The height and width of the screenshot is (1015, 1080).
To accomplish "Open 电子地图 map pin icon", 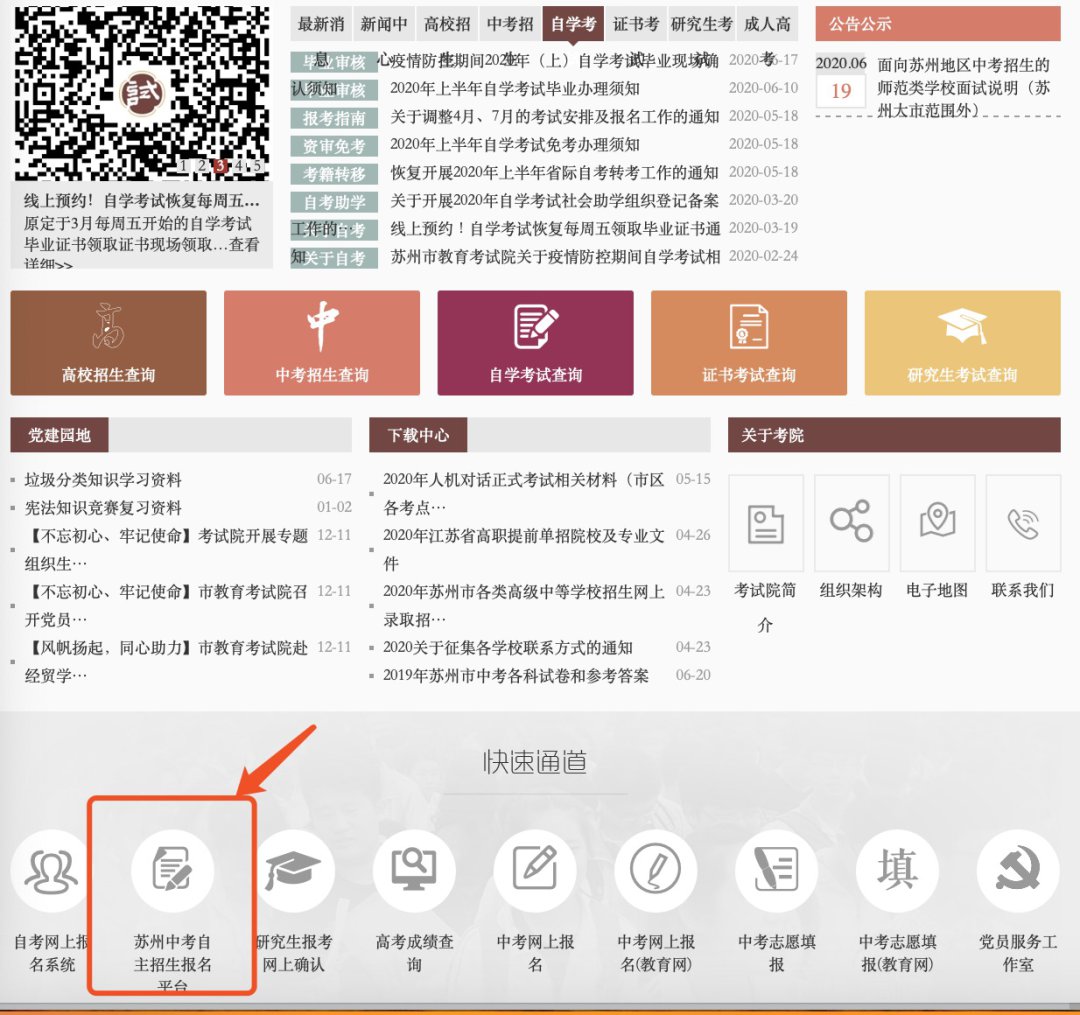I will point(937,523).
